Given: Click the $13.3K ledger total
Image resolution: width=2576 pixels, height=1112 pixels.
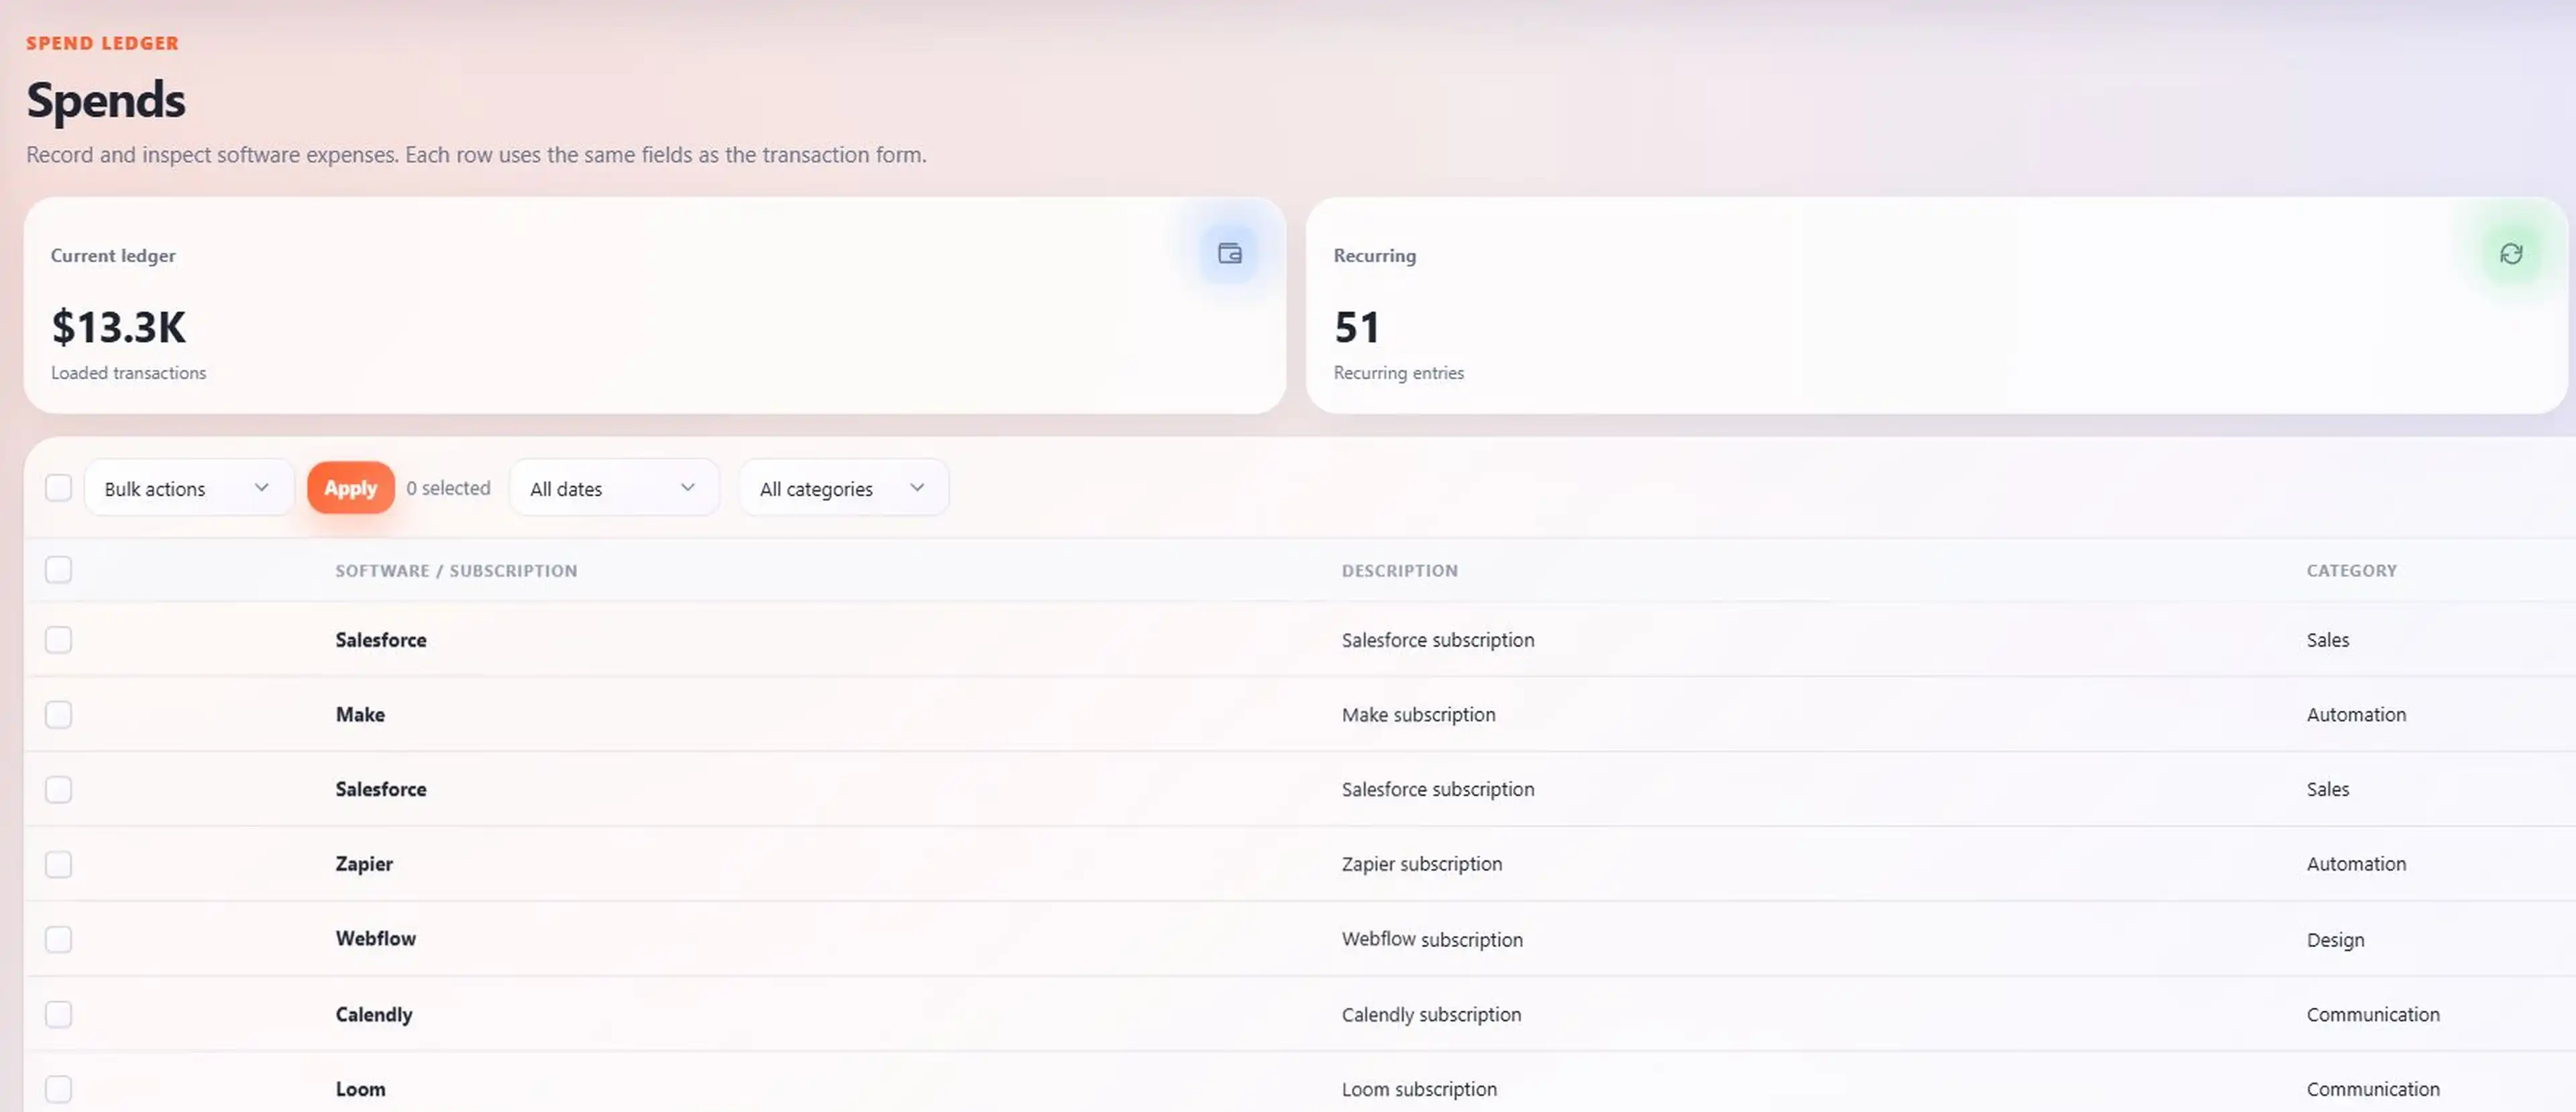Looking at the screenshot, I should click(x=118, y=327).
